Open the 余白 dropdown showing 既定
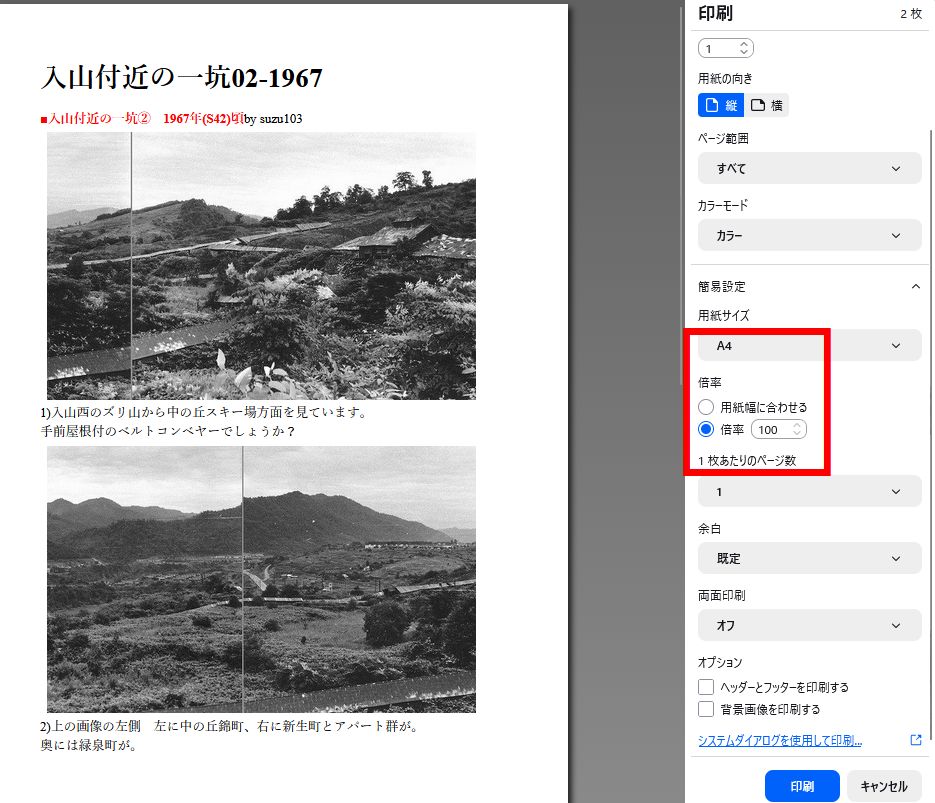 click(x=809, y=558)
